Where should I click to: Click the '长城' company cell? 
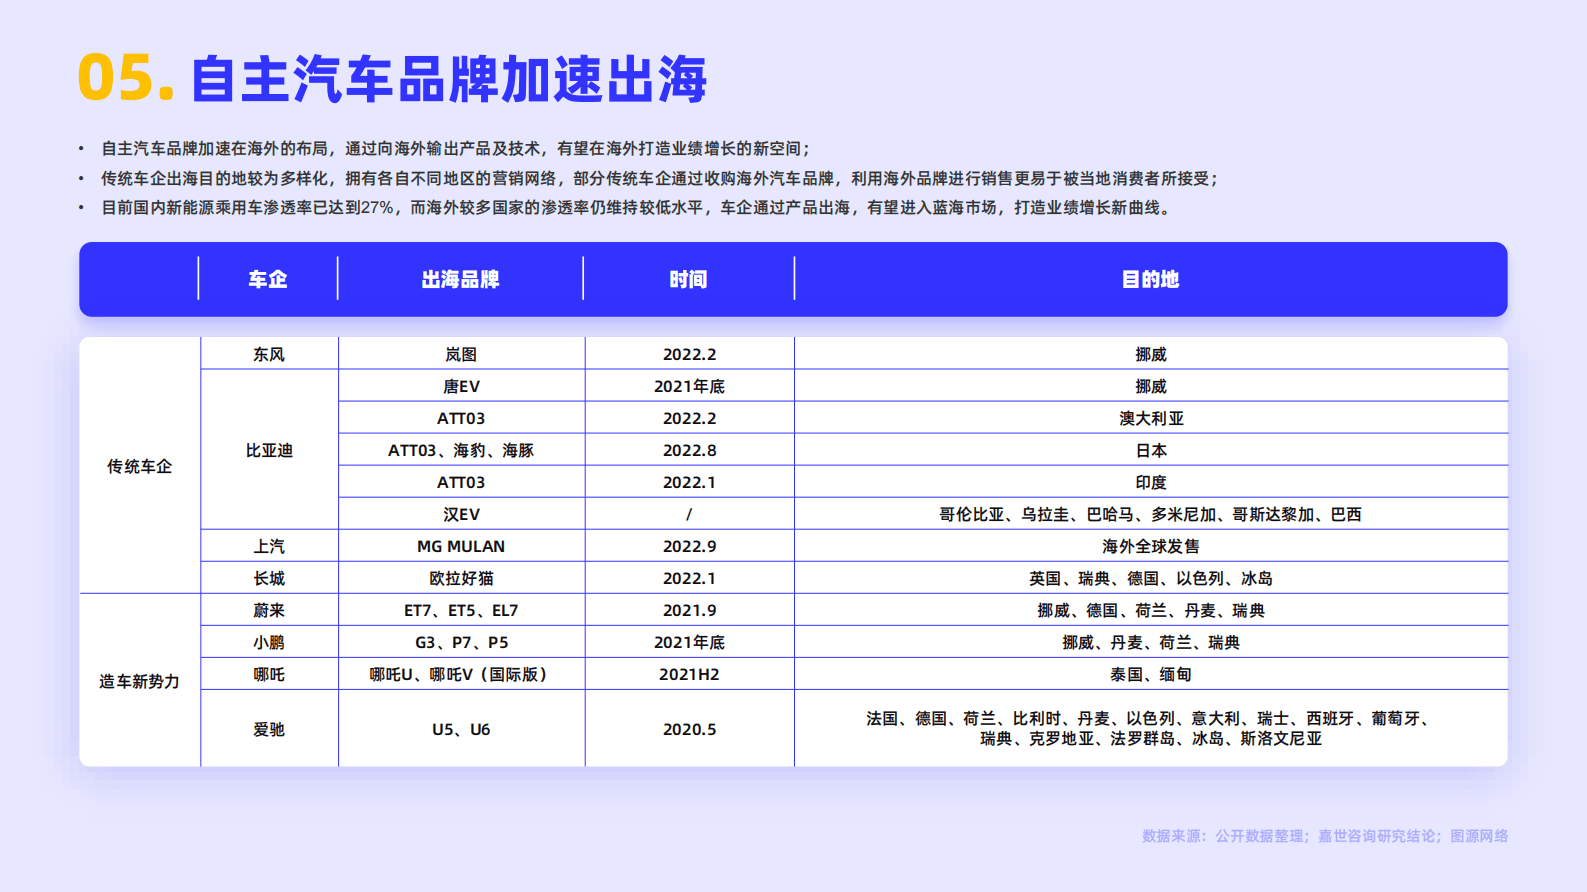pyautogui.click(x=269, y=578)
